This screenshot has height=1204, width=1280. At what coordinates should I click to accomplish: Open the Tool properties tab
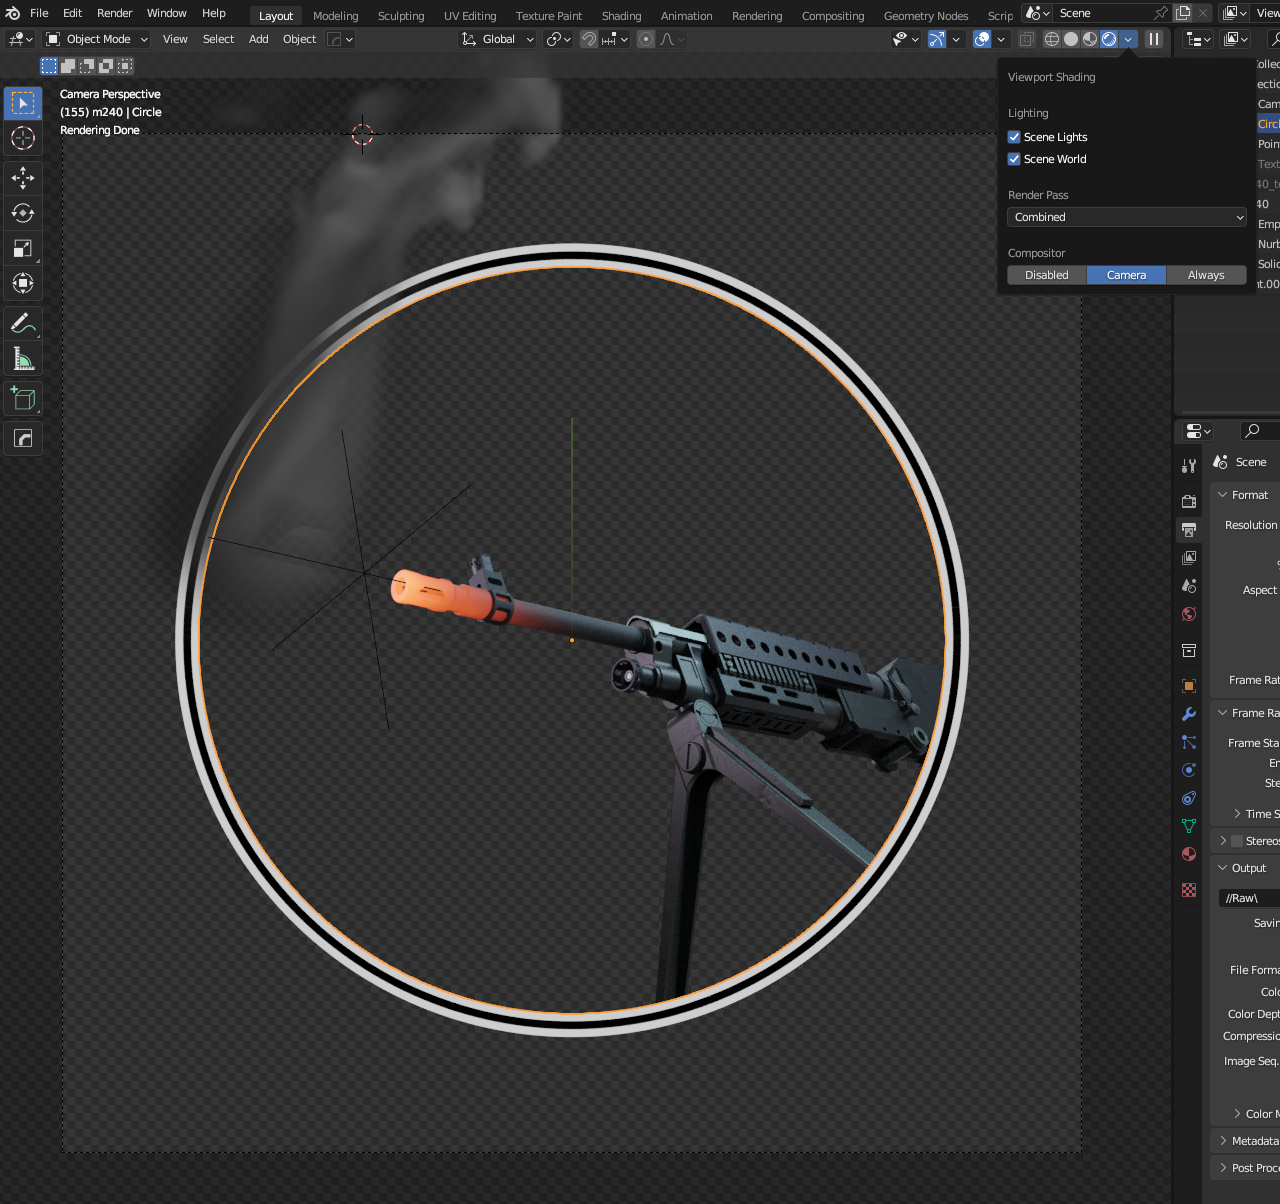tap(1189, 466)
